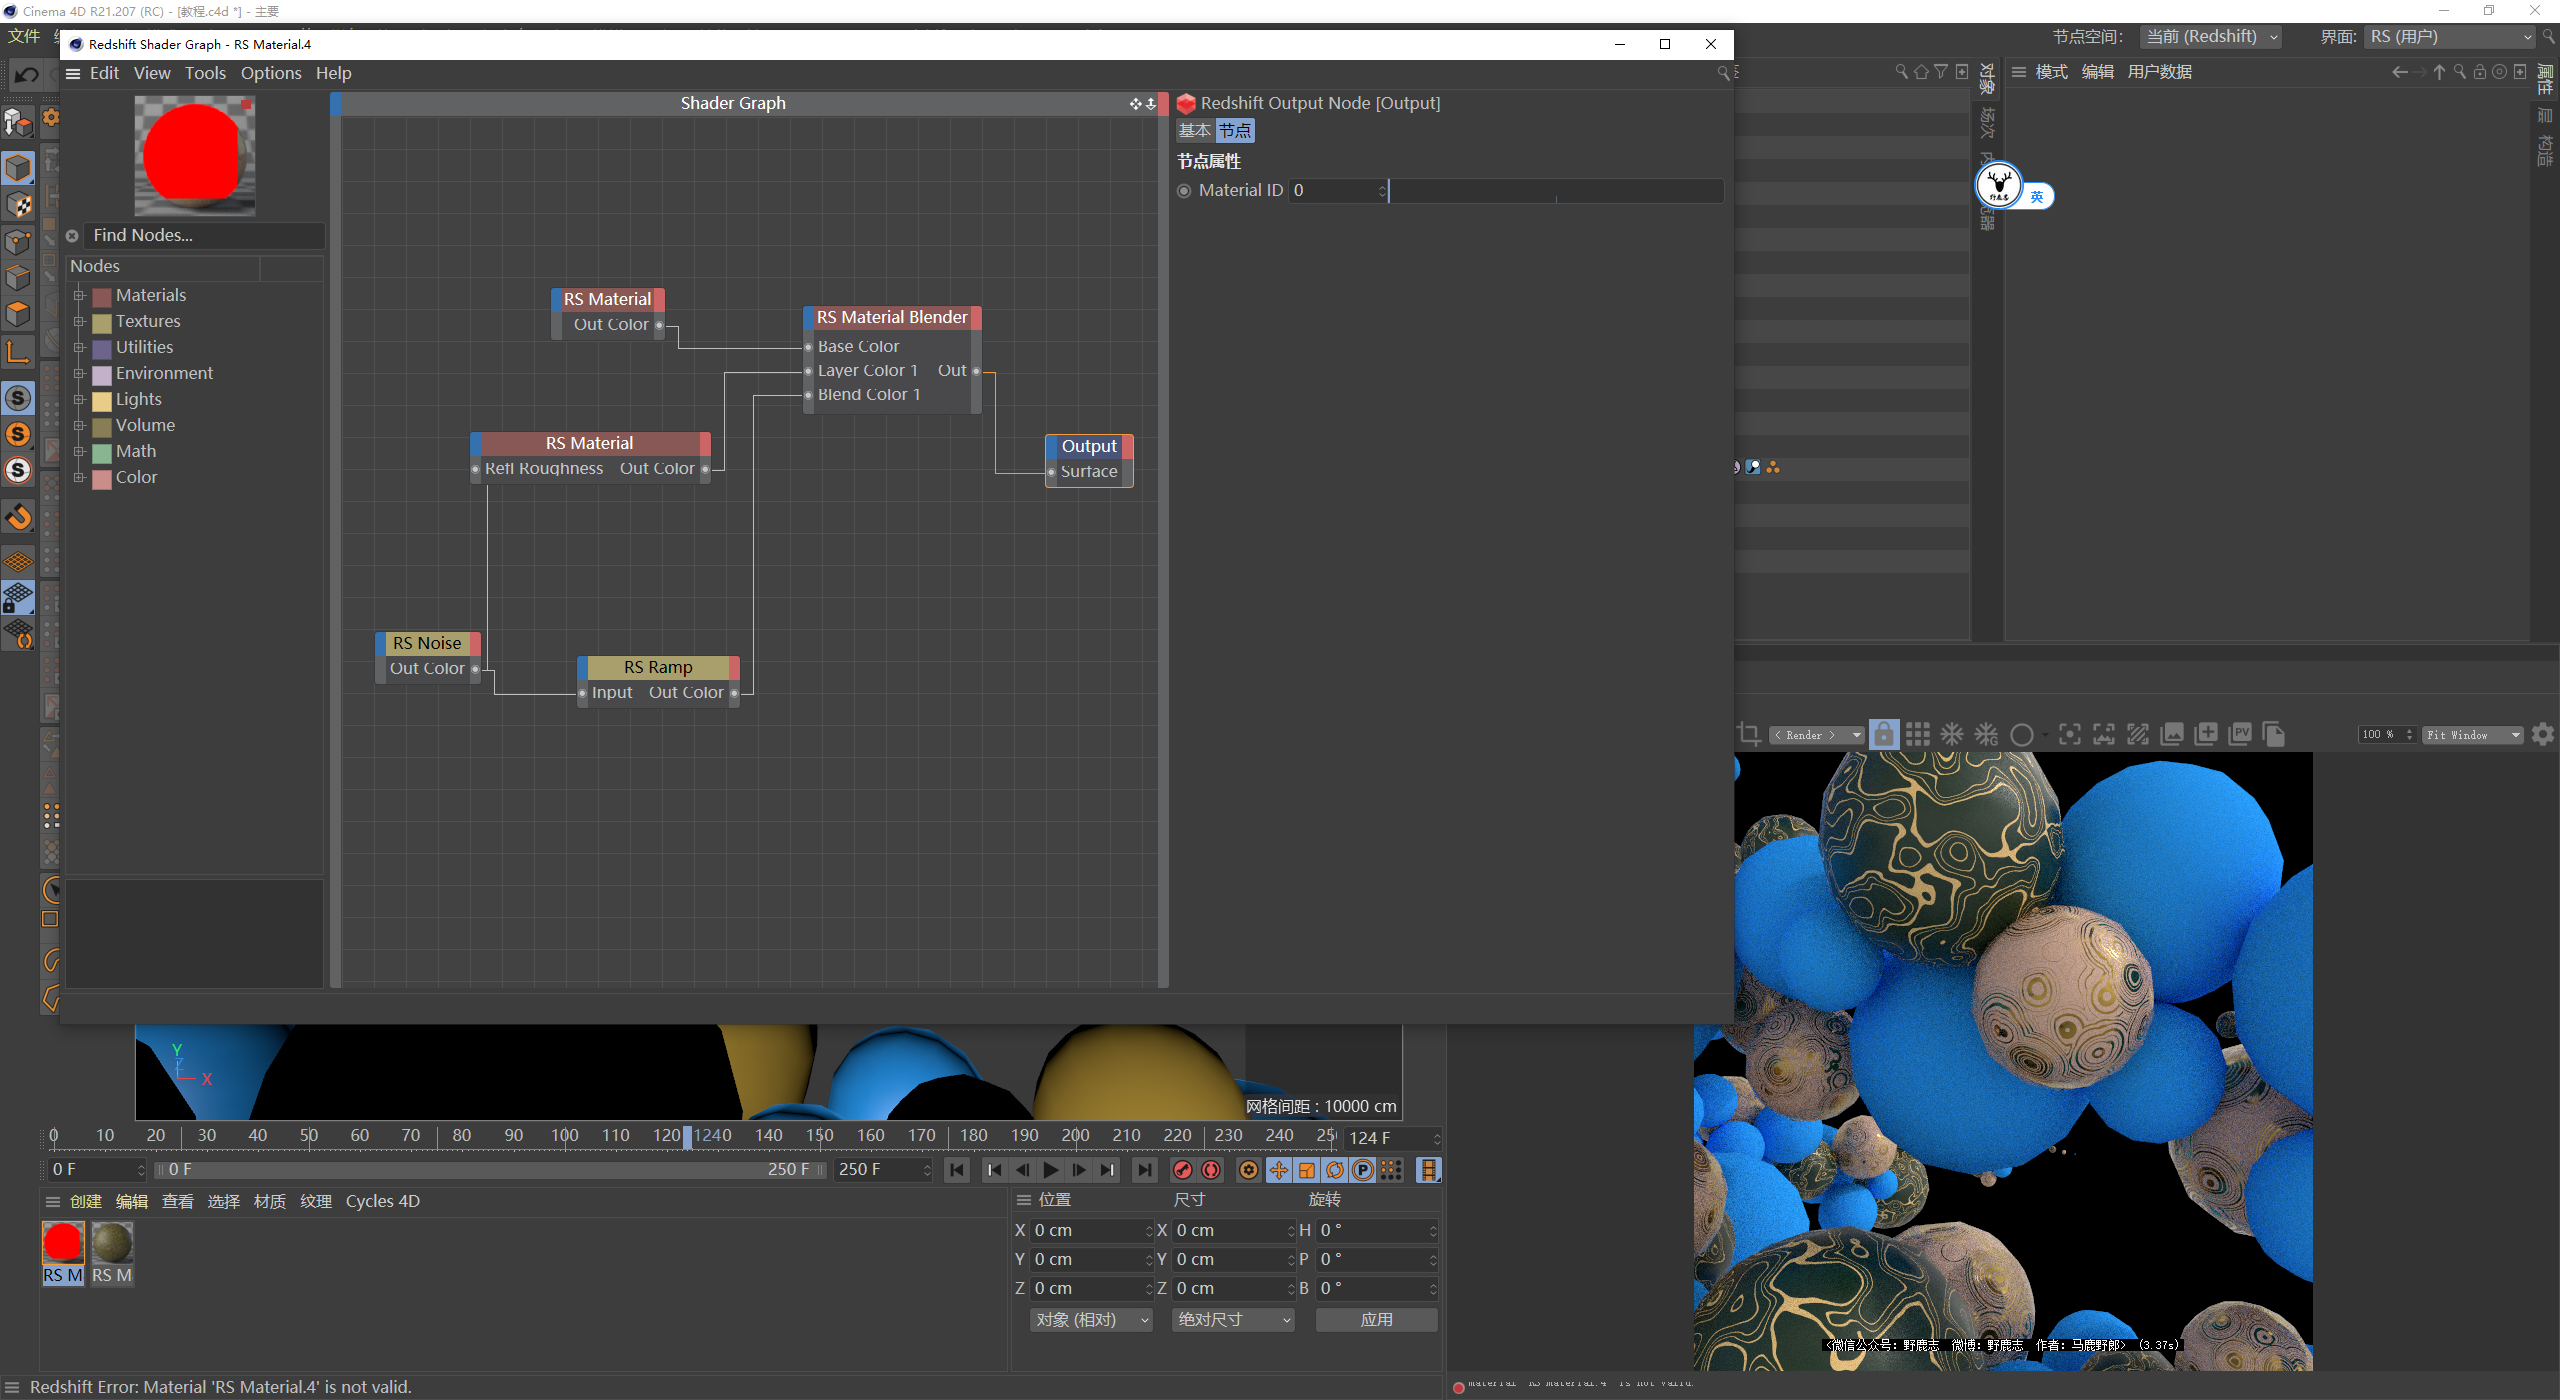Play the animation forward
2560x1400 pixels.
[x=1051, y=1170]
